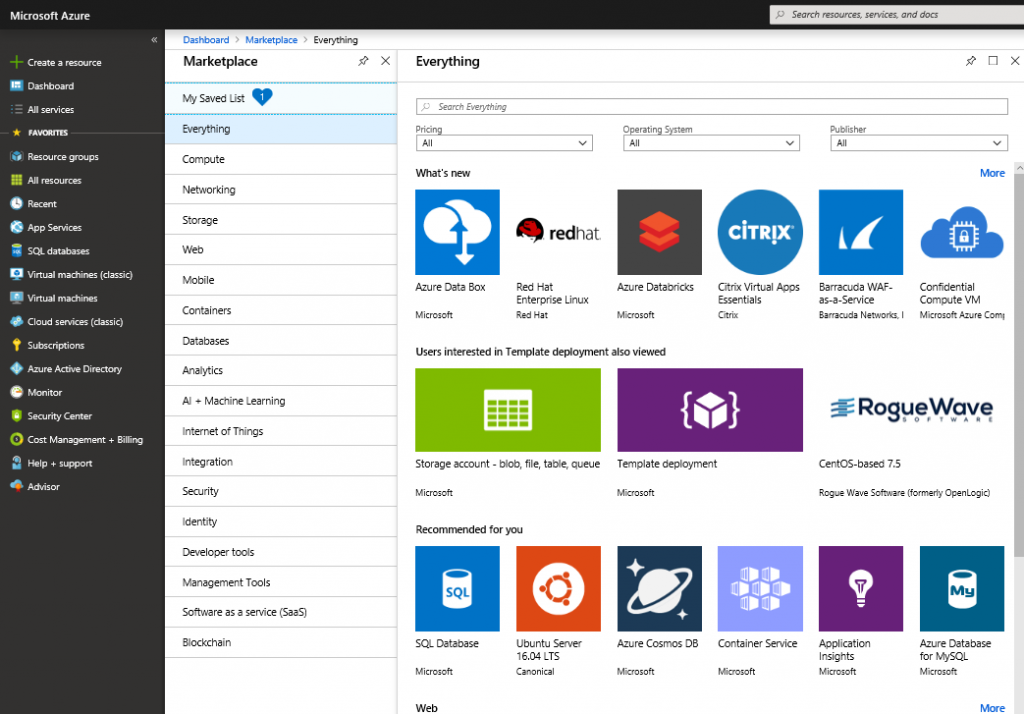Screen dimensions: 1024x714
Task: Open Cloud services (classic) icon
Action: (16, 321)
